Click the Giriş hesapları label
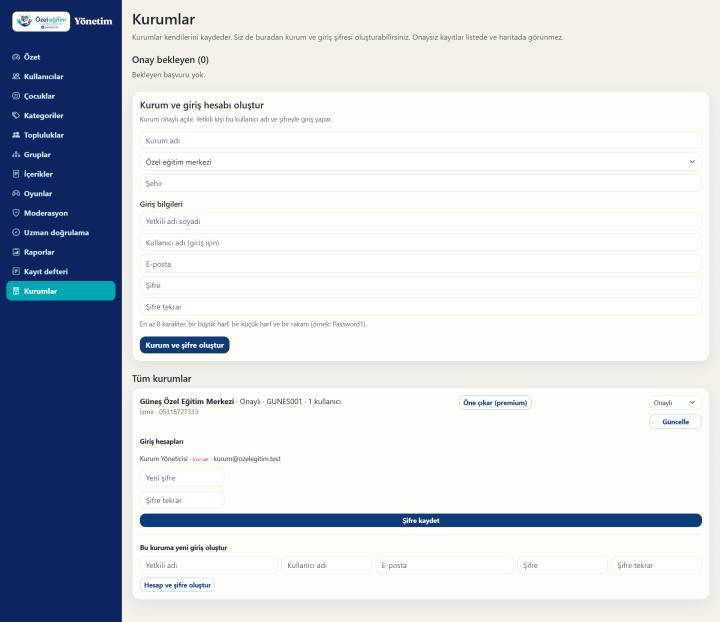 coord(162,441)
